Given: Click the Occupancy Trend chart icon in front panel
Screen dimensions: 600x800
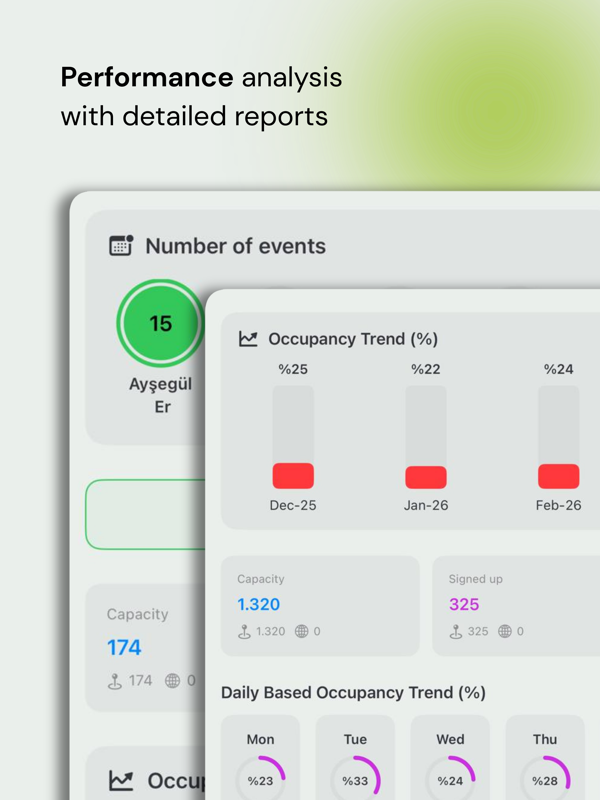Looking at the screenshot, I should [x=248, y=339].
